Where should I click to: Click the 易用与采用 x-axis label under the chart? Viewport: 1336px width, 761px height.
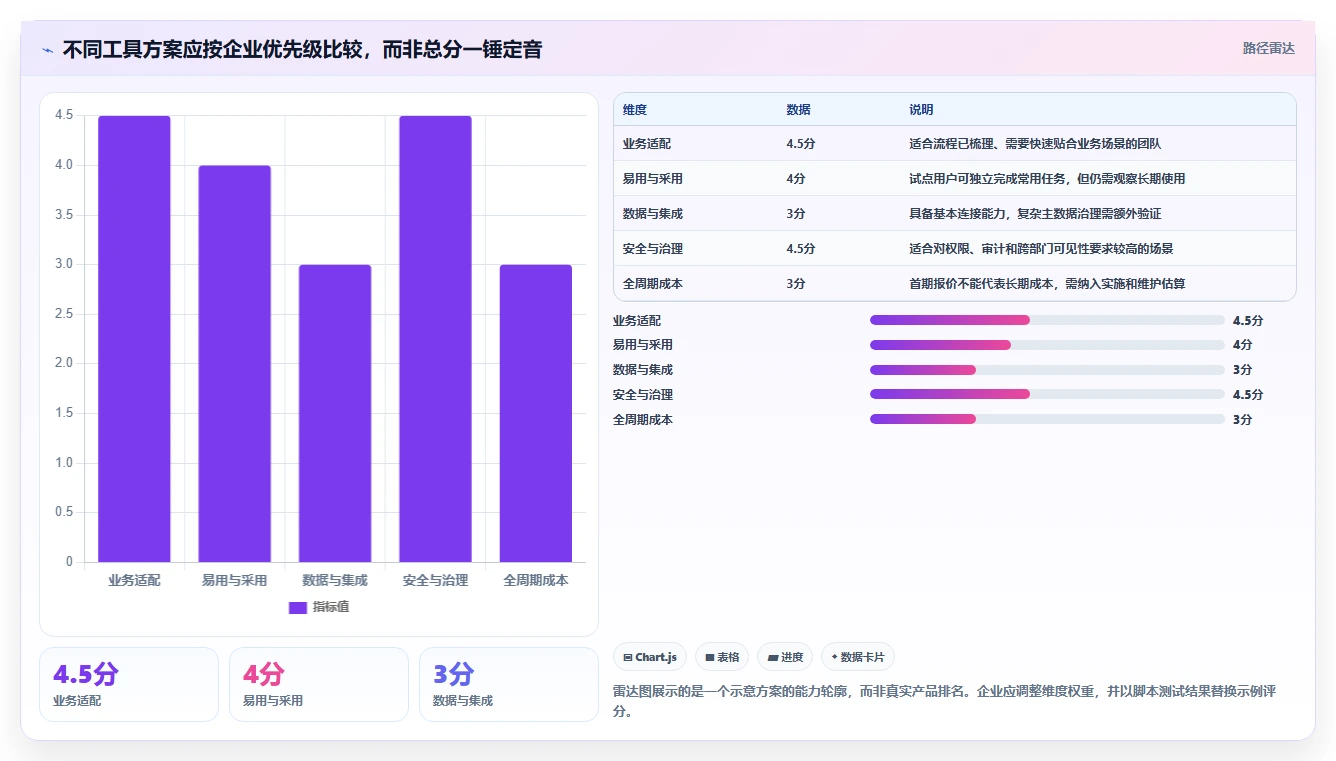click(234, 580)
